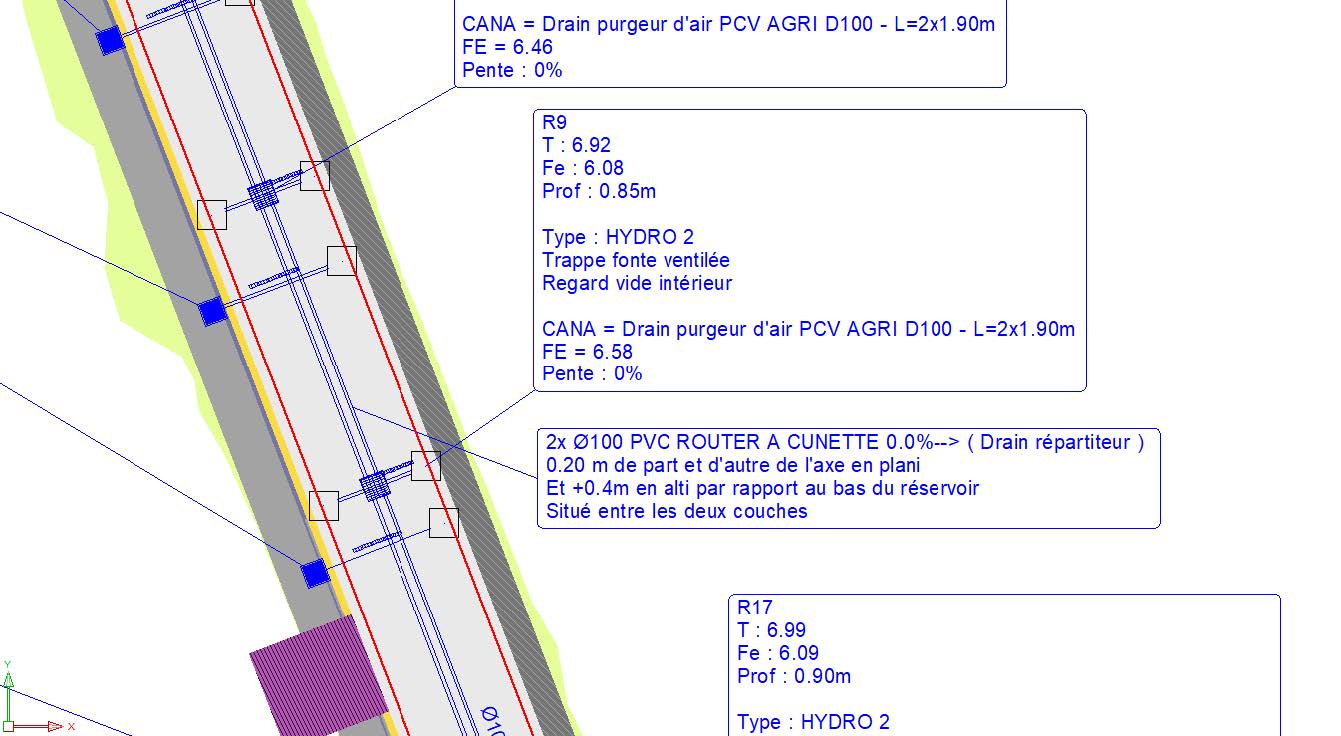This screenshot has height=736, width=1341.
Task: Click the "R17" label text
Action: [754, 607]
